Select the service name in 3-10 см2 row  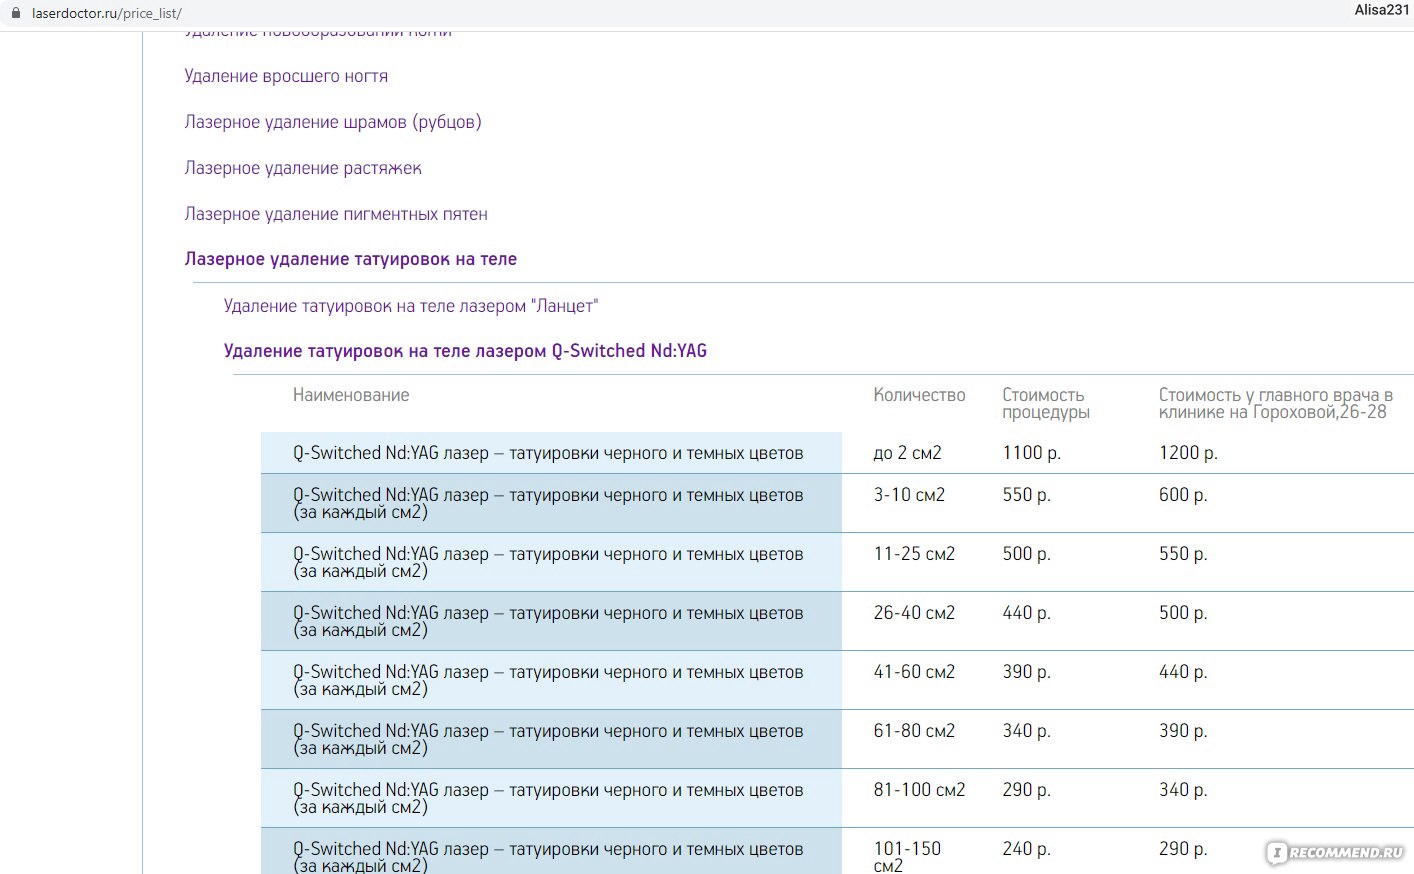point(548,503)
